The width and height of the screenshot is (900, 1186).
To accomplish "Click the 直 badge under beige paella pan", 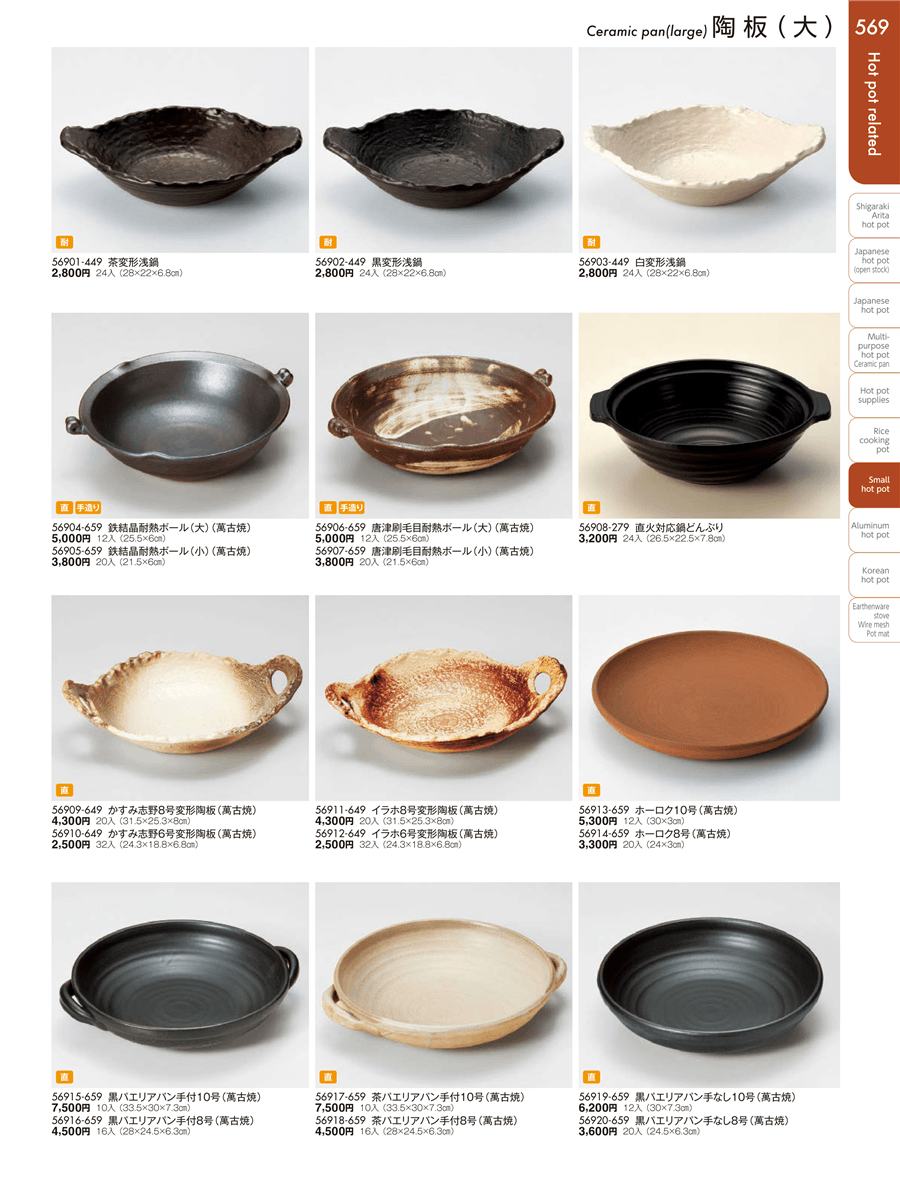I will click(327, 1076).
